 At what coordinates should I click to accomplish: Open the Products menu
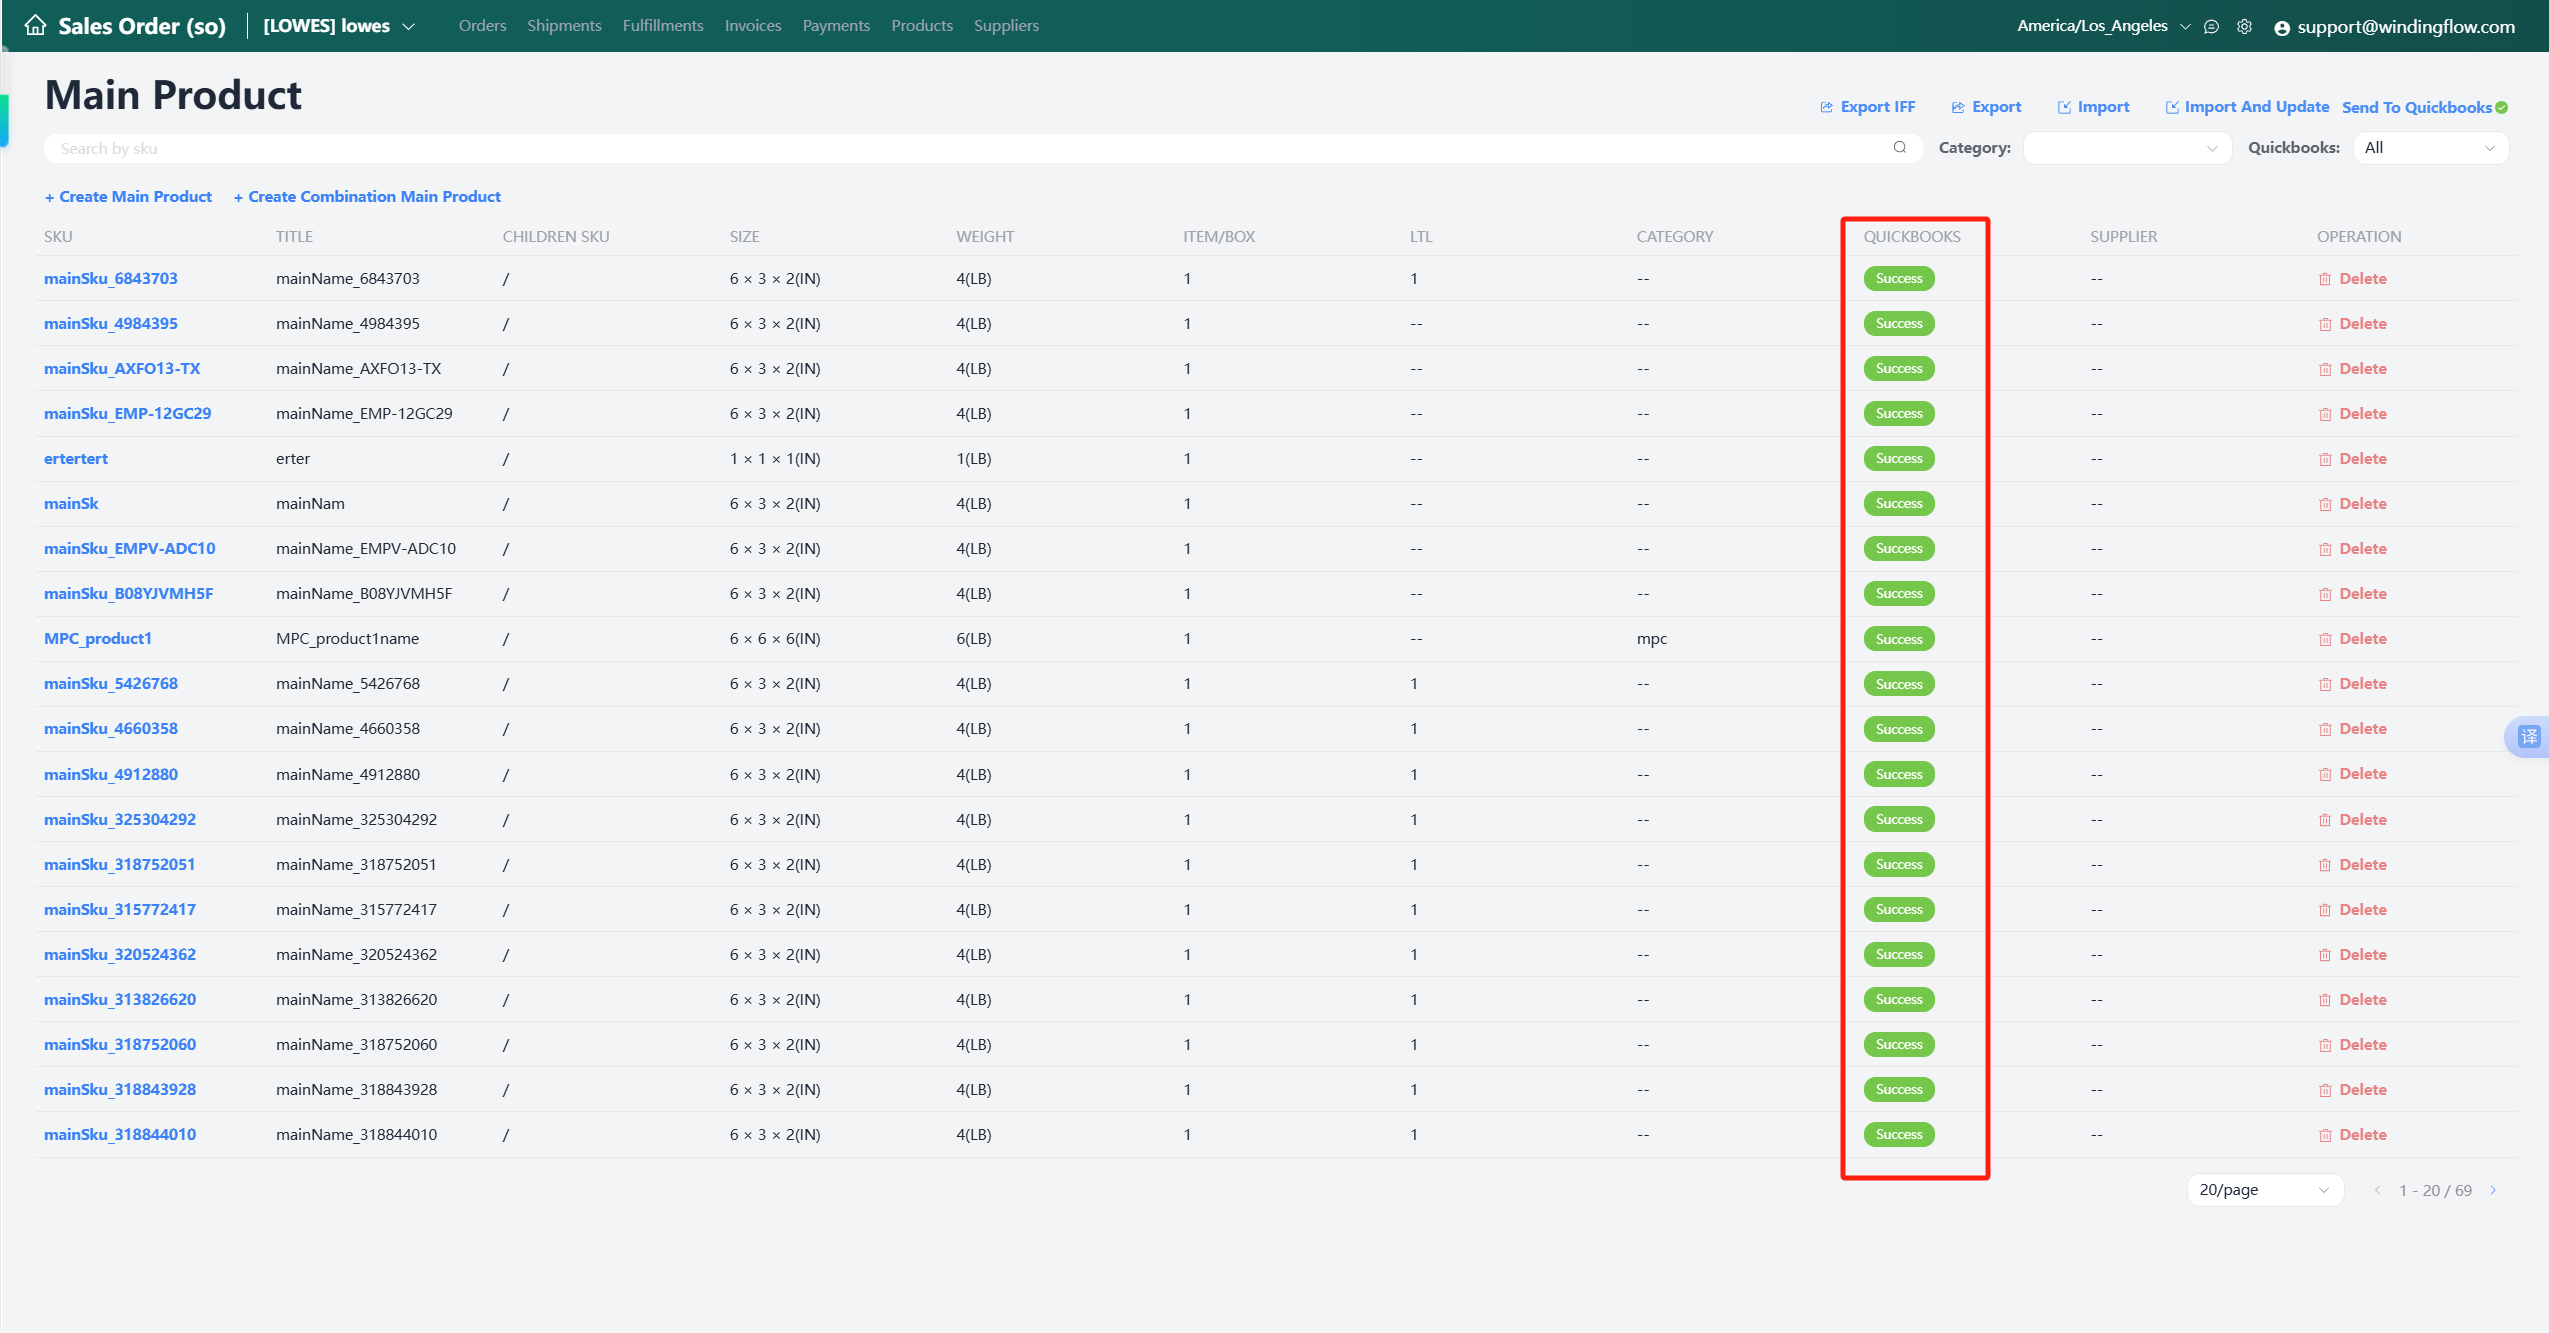(x=922, y=26)
